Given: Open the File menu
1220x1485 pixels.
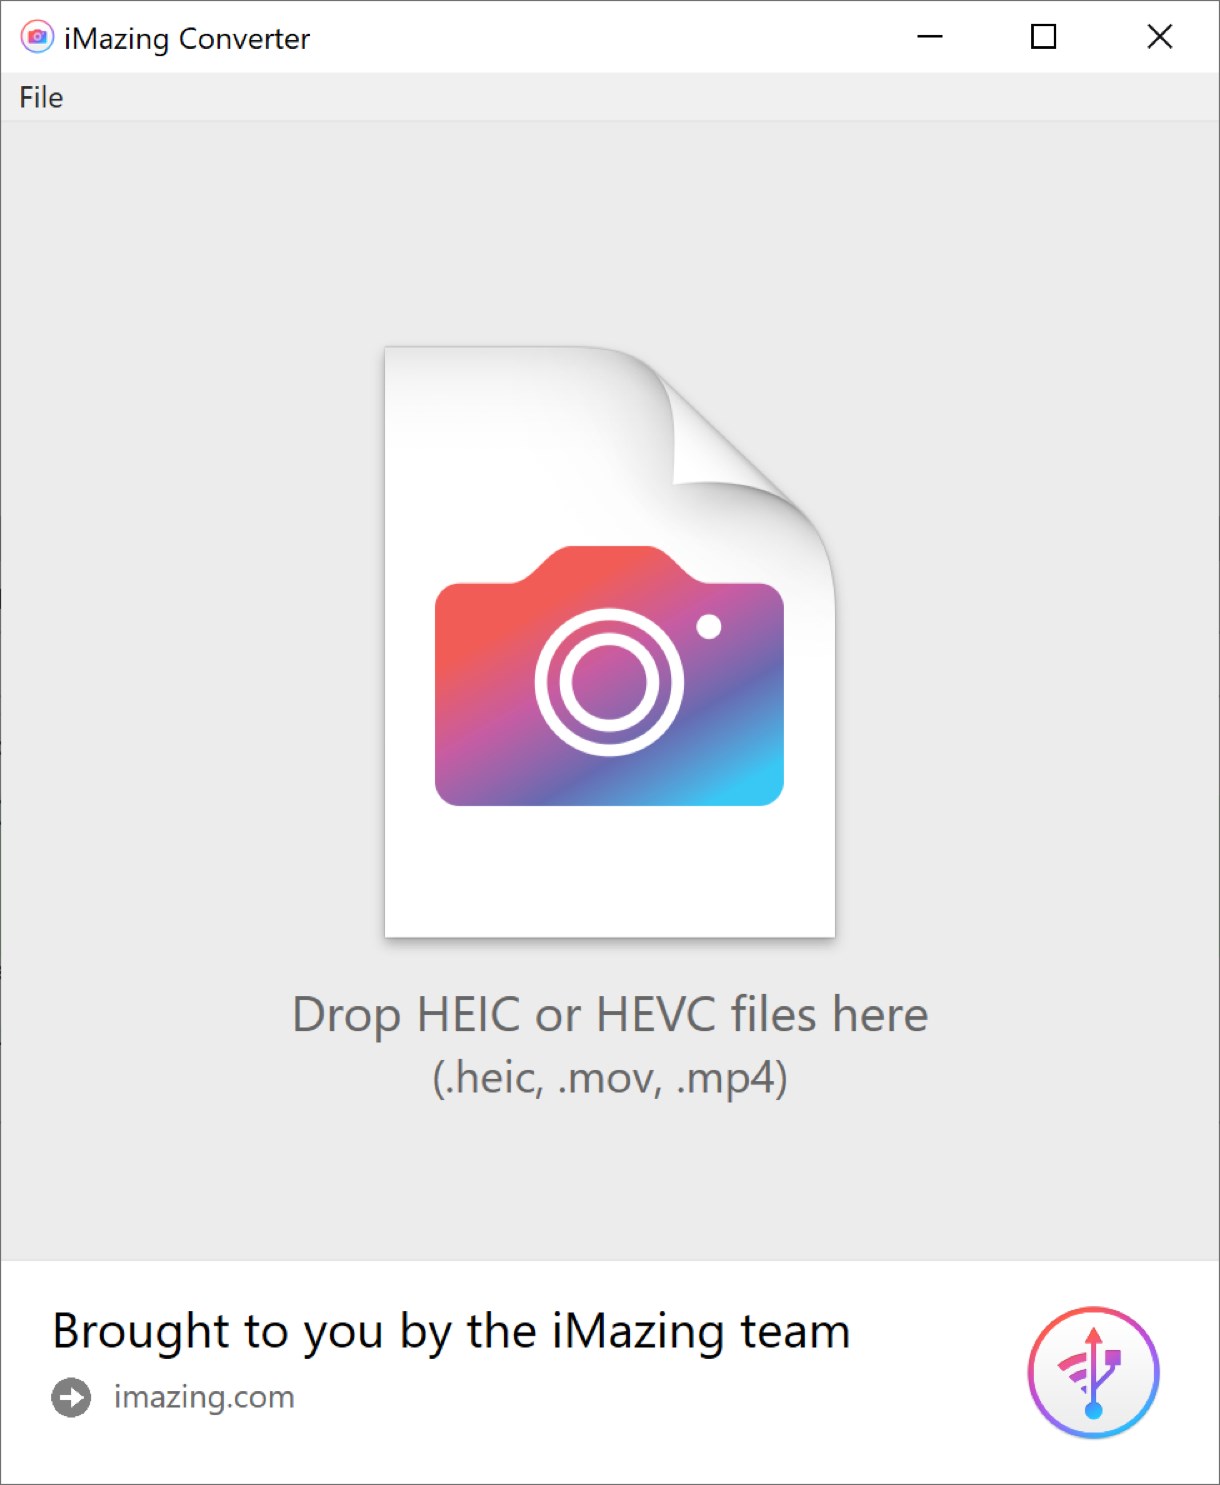Looking at the screenshot, I should (x=41, y=97).
